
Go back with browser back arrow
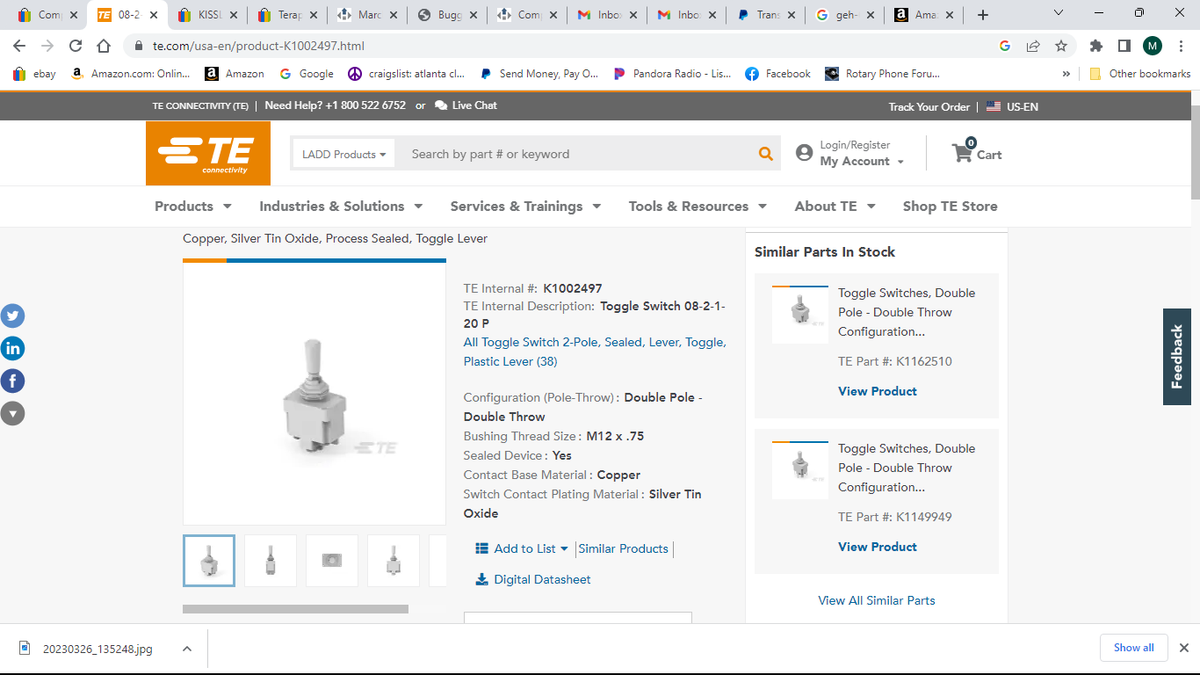[x=19, y=46]
